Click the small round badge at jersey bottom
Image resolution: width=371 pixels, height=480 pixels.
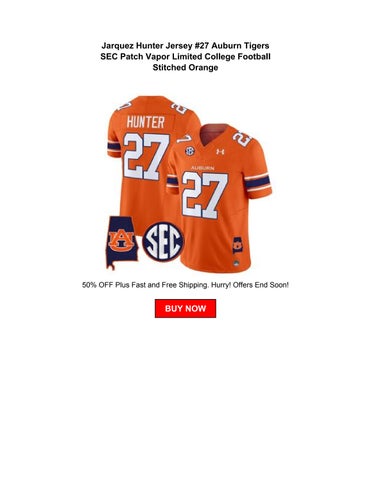point(236,263)
